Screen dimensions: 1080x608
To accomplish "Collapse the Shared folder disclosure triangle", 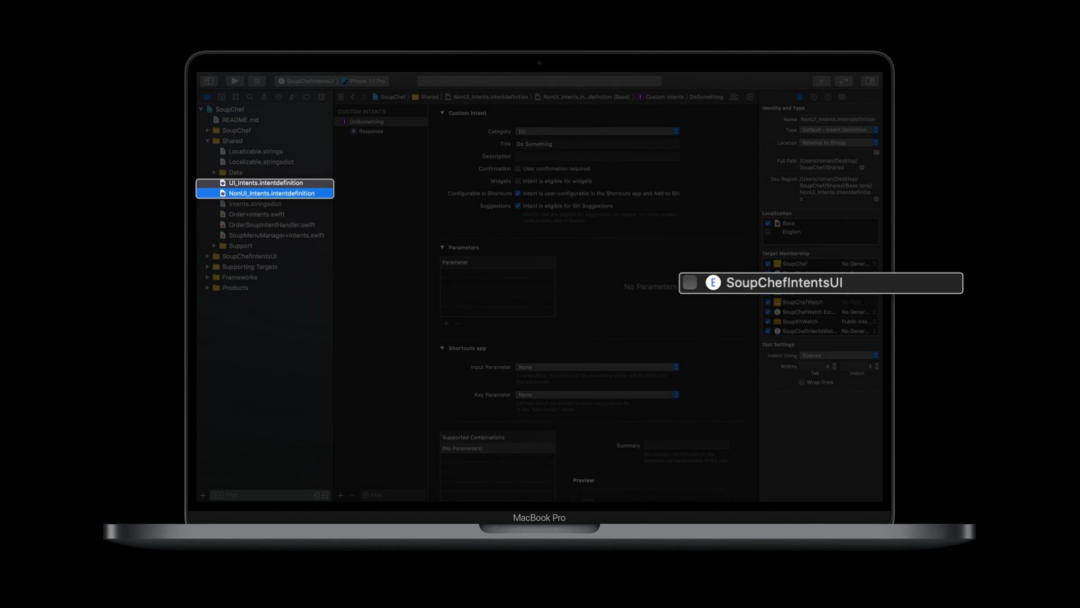I will 208,140.
